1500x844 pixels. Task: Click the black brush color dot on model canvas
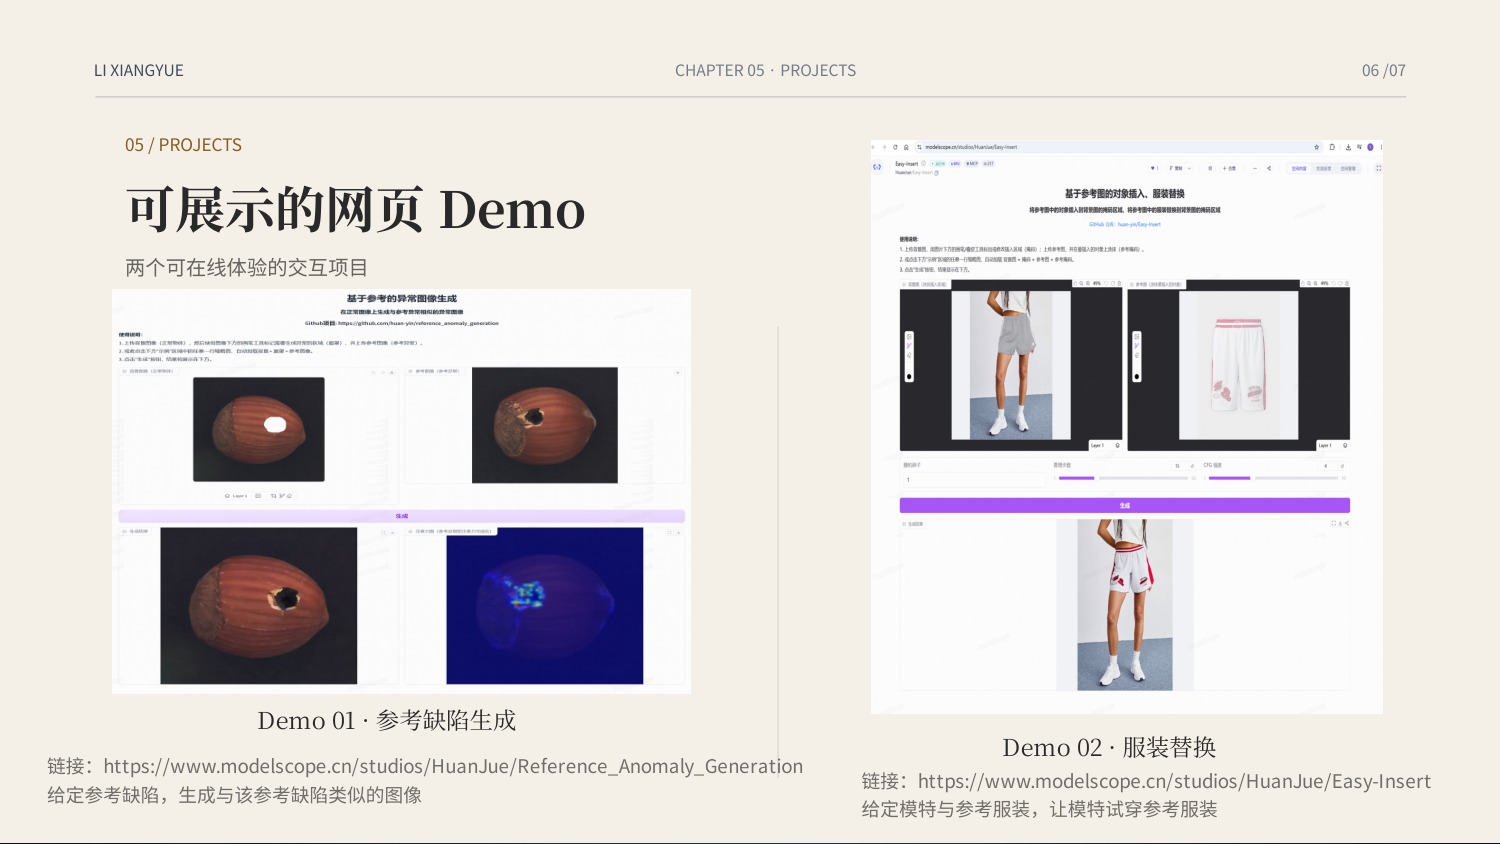tap(909, 376)
